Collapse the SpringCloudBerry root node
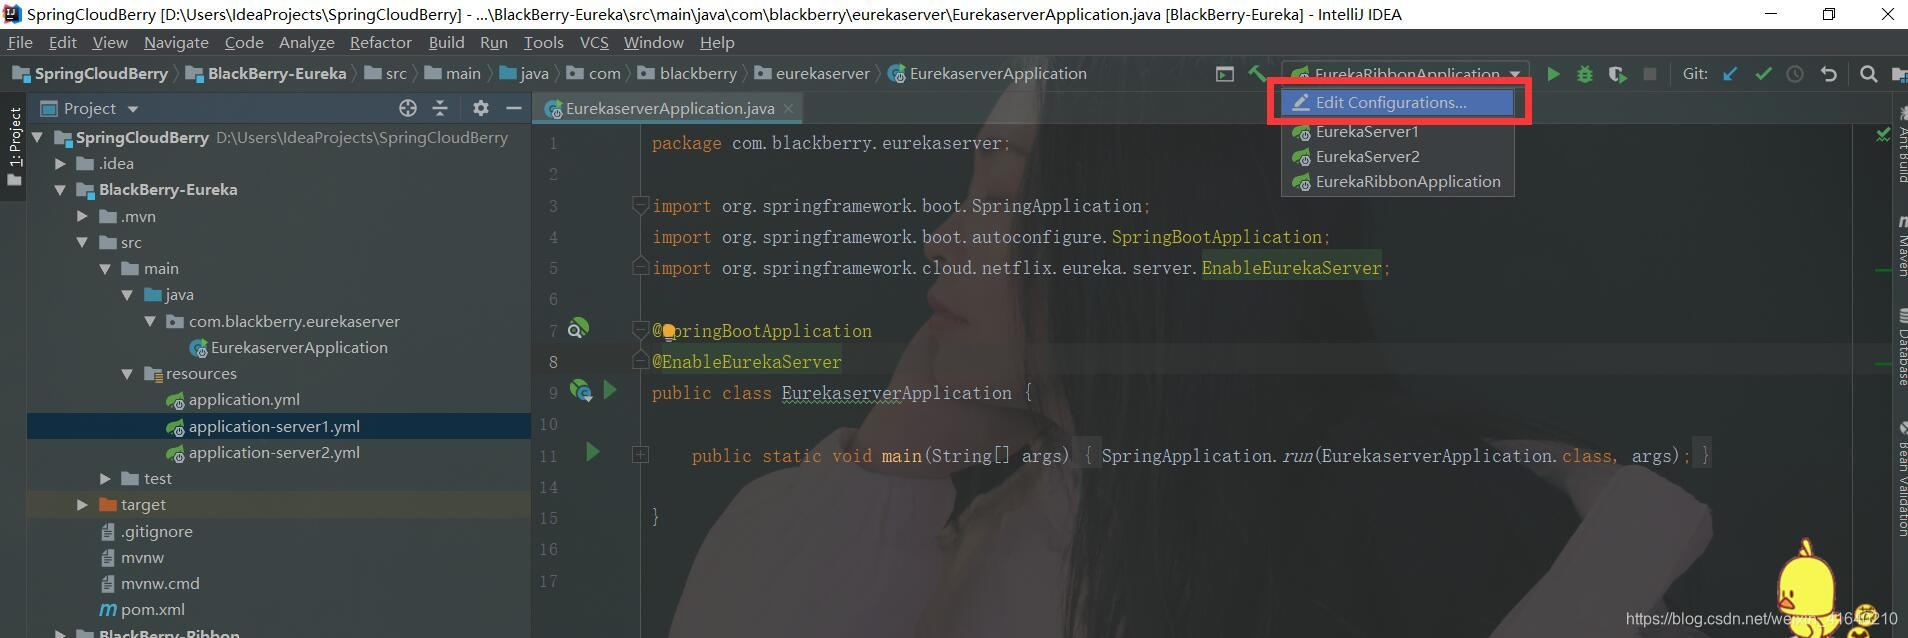The width and height of the screenshot is (1908, 638). tap(38, 137)
